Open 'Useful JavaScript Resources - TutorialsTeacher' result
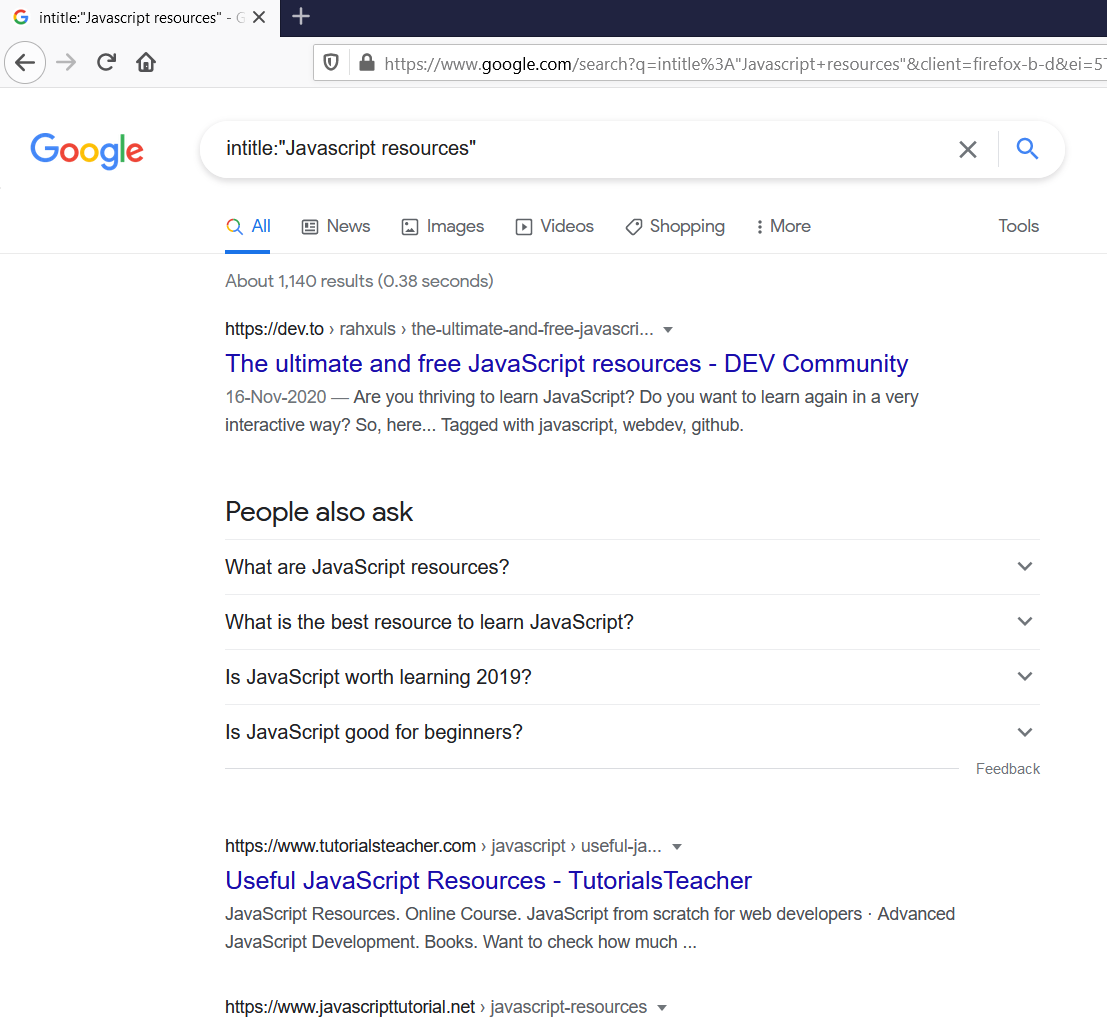This screenshot has width=1107, height=1020. (x=488, y=880)
